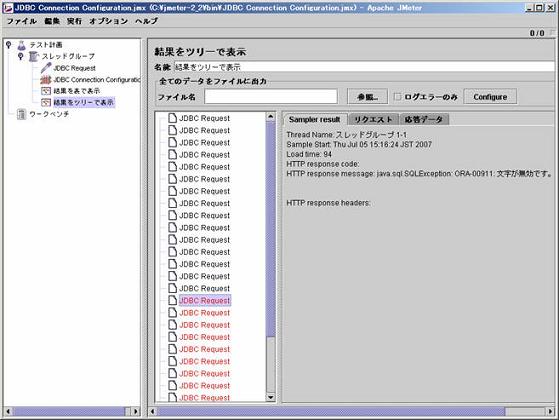The image size is (559, 420).
Task: Click the highlighted red JDBC Request document icon
Action: click(x=173, y=300)
